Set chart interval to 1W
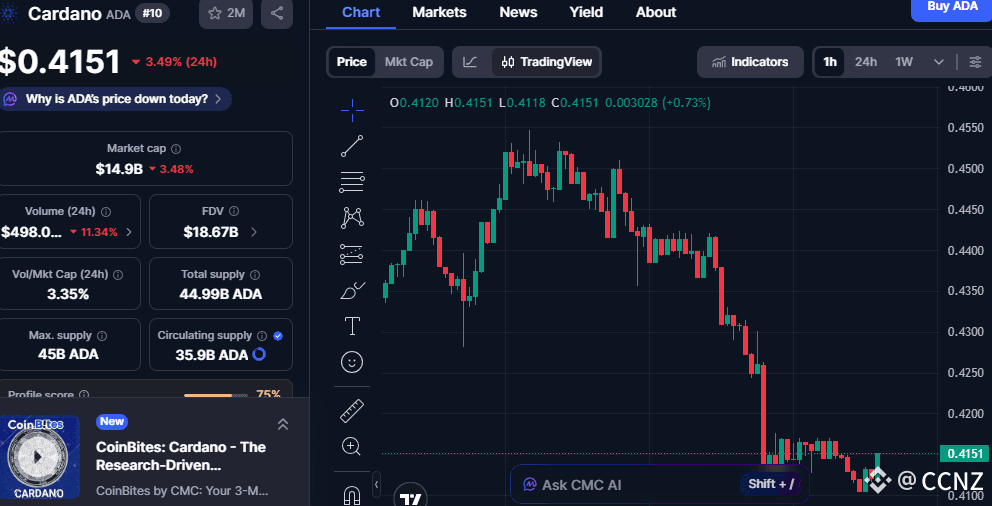This screenshot has width=992, height=506. (904, 62)
